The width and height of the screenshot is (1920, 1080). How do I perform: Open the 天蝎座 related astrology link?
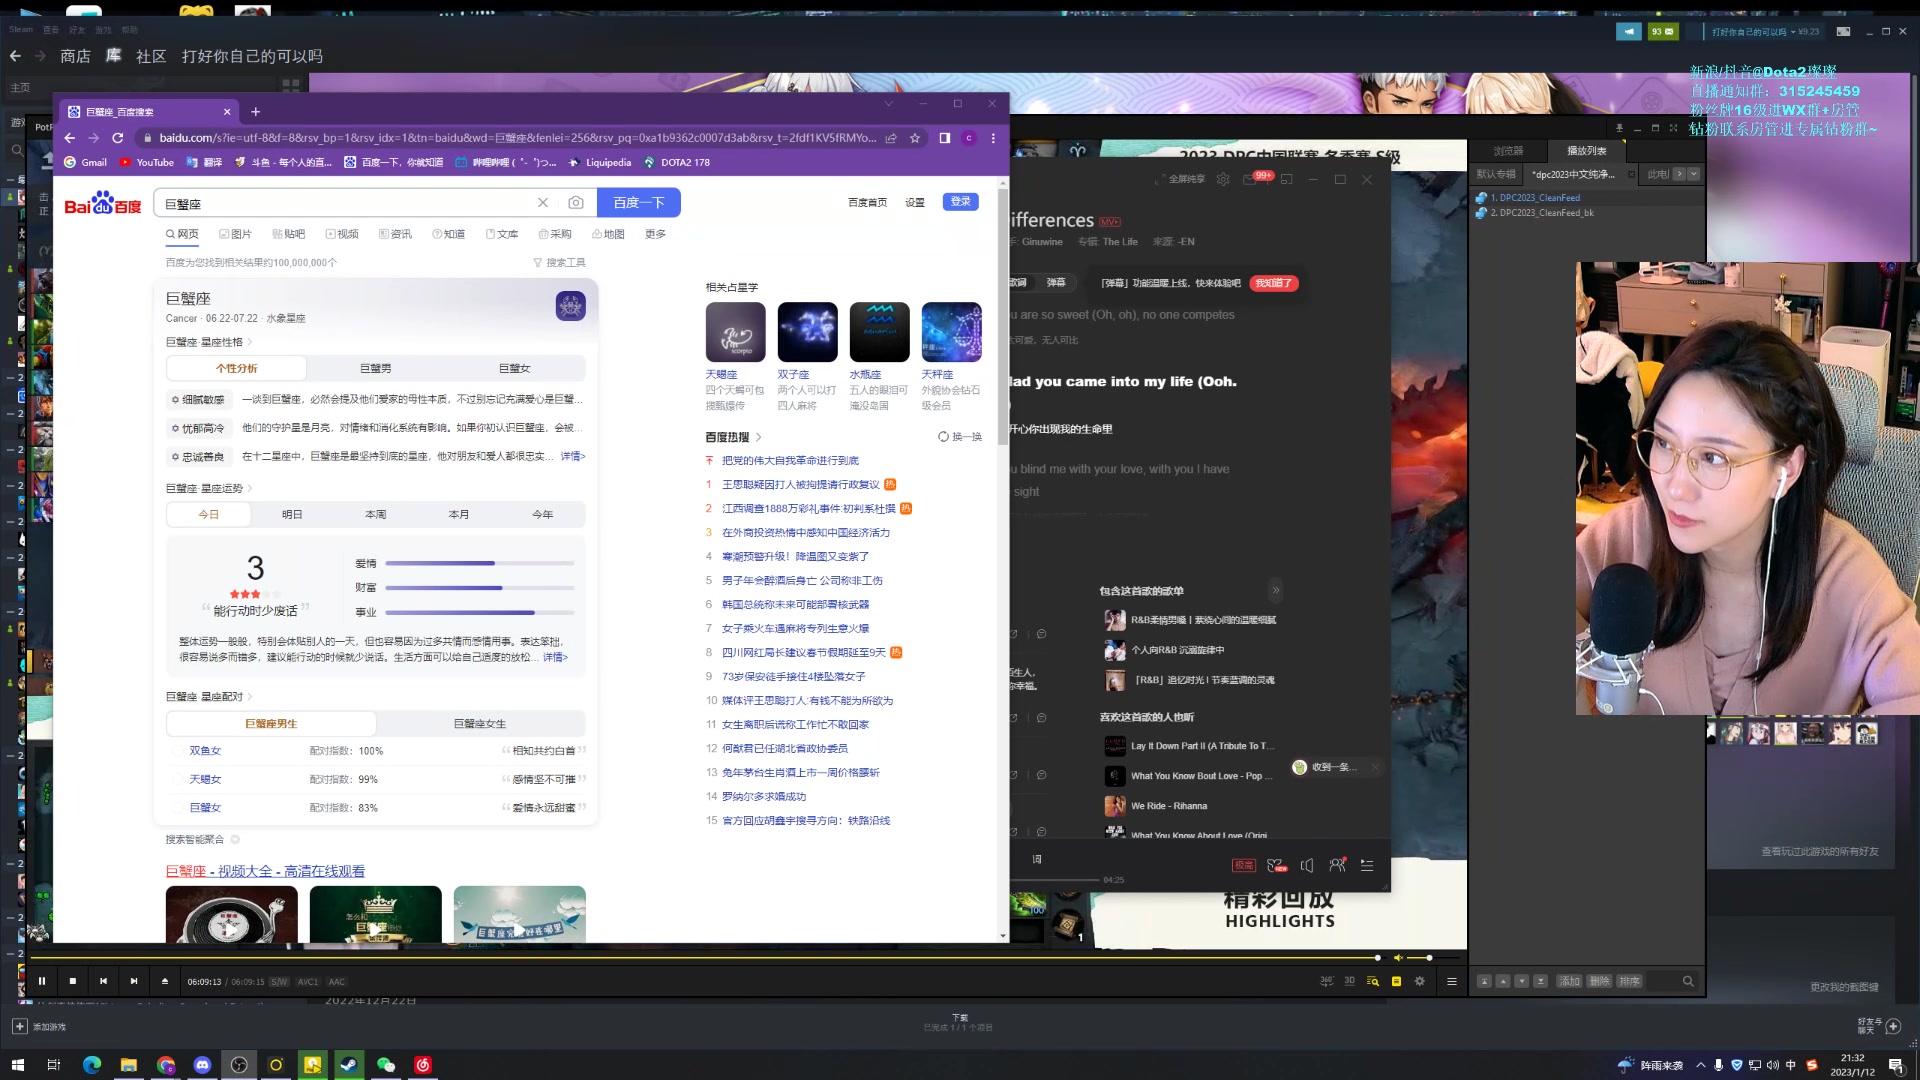tap(721, 374)
